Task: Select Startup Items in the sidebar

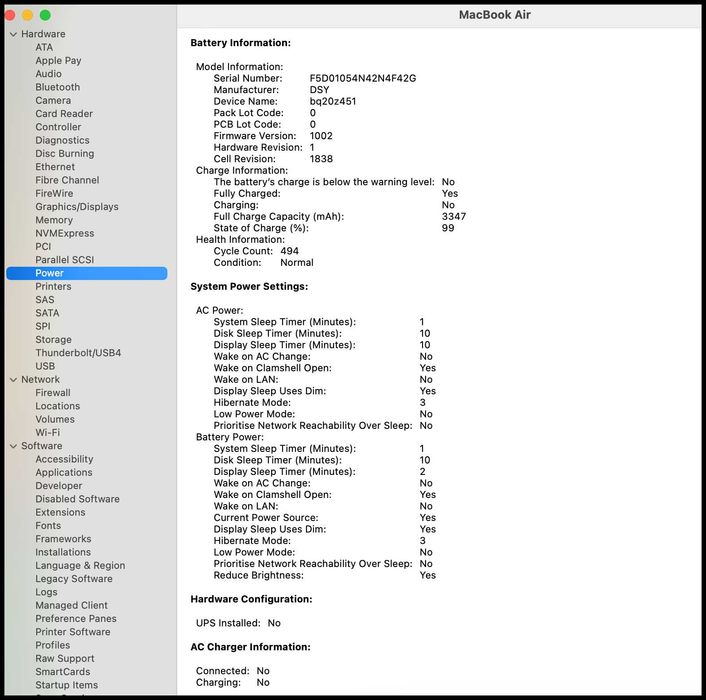Action: point(66,685)
